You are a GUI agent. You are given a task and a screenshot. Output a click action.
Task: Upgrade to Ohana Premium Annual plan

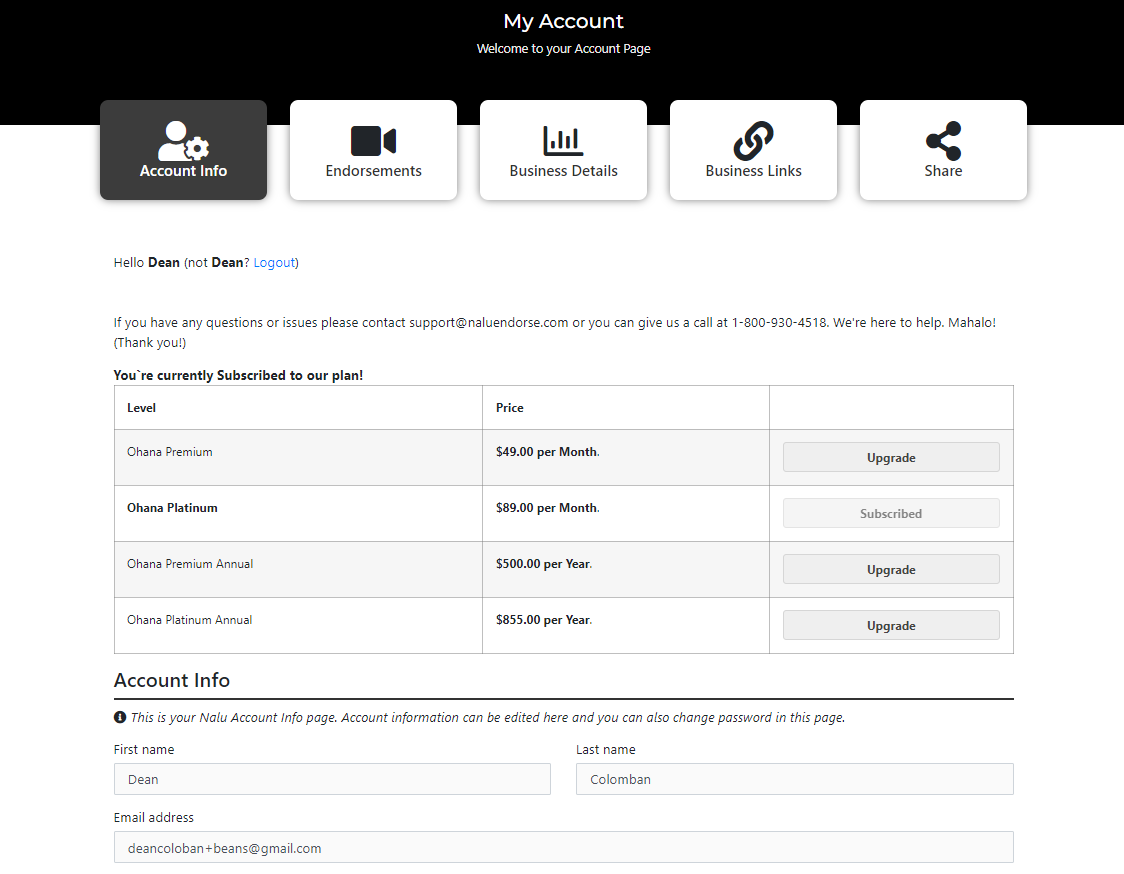pyautogui.click(x=891, y=569)
